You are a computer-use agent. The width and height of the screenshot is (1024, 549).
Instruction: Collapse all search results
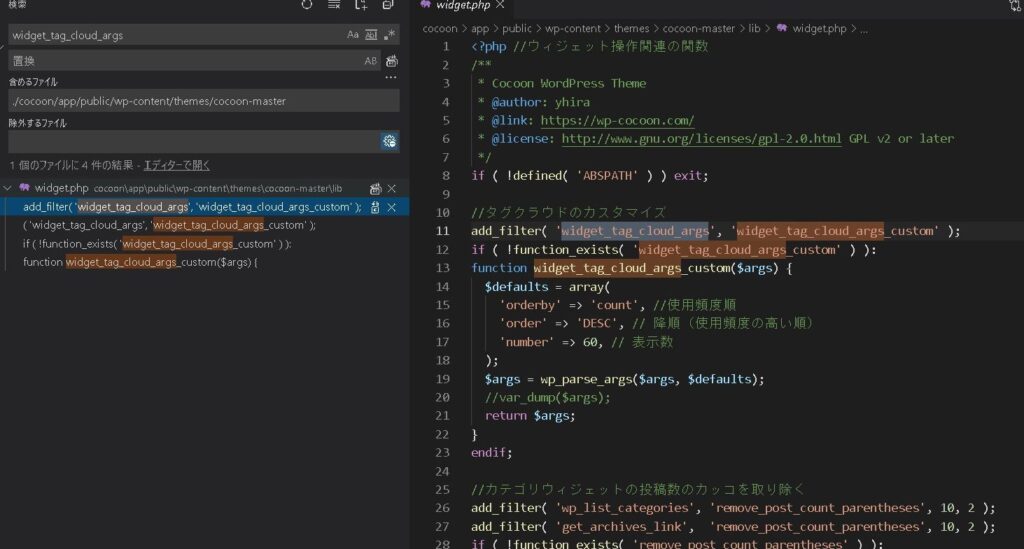388,5
